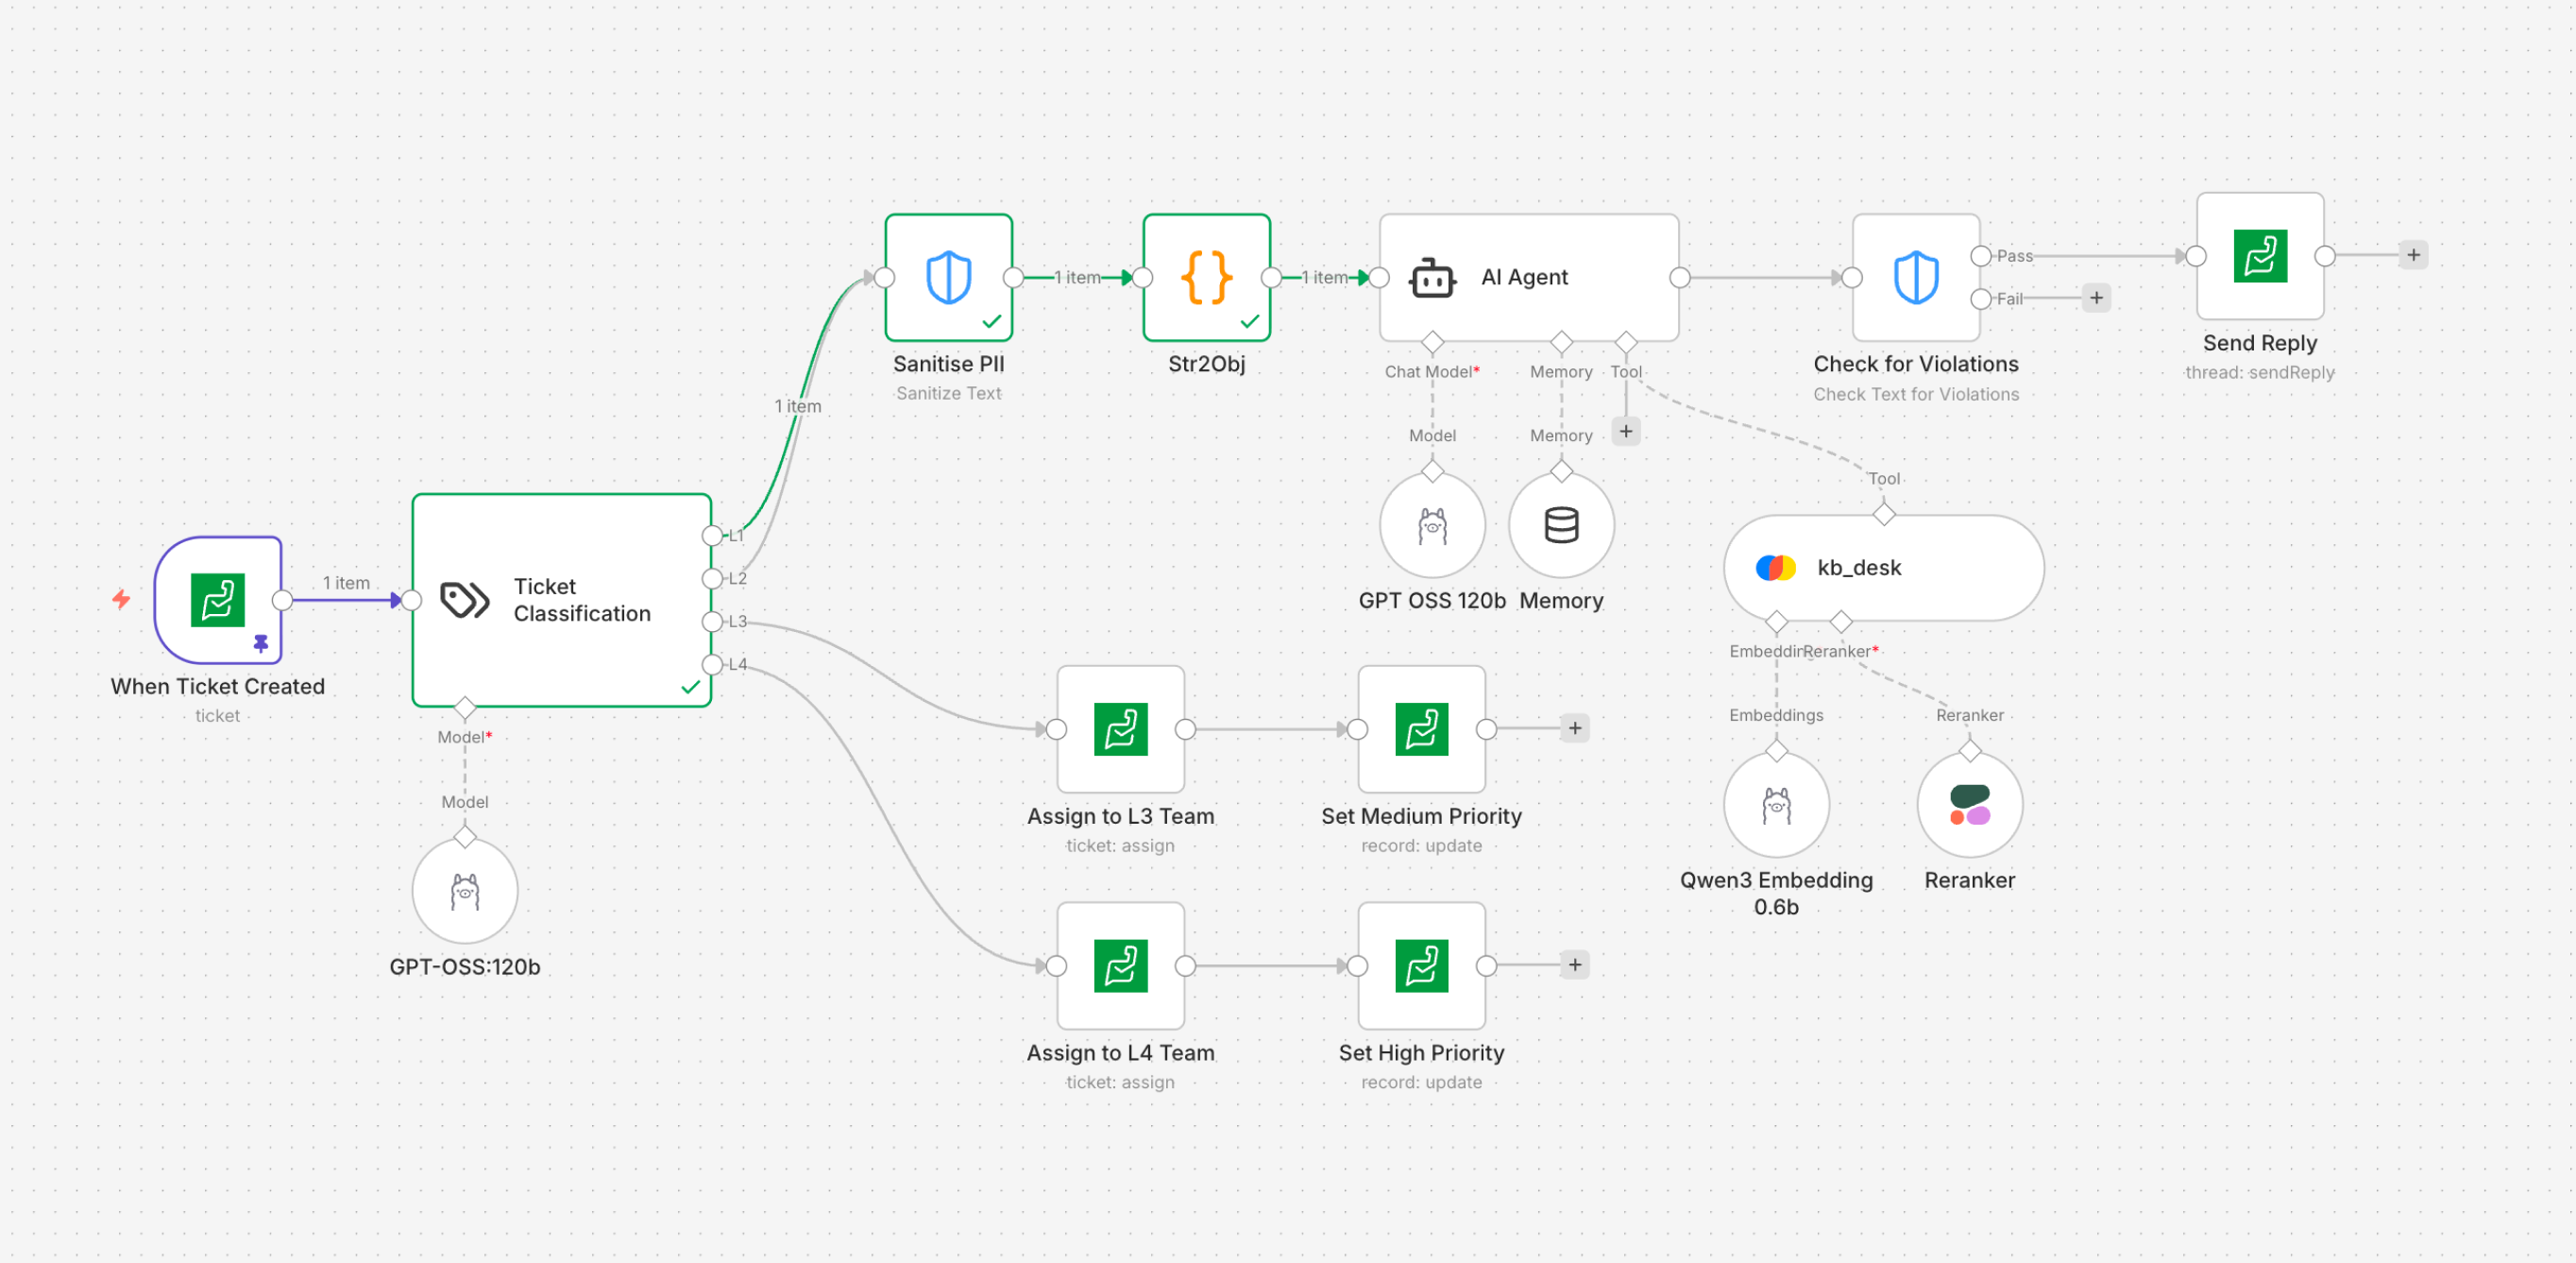Open the When Ticket Created trigger node
Image resolution: width=2576 pixels, height=1263 pixels.
(218, 600)
